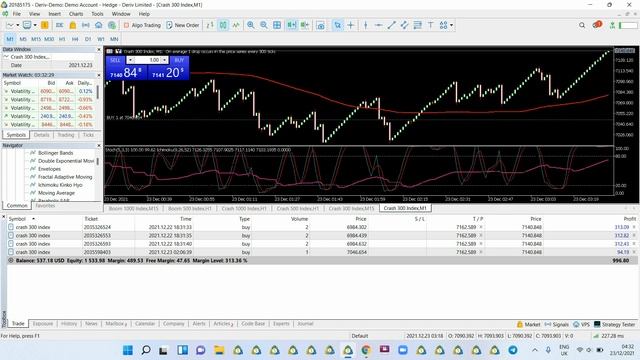Open the Tools menu
This screenshot has height=360, width=640.
[97, 14]
